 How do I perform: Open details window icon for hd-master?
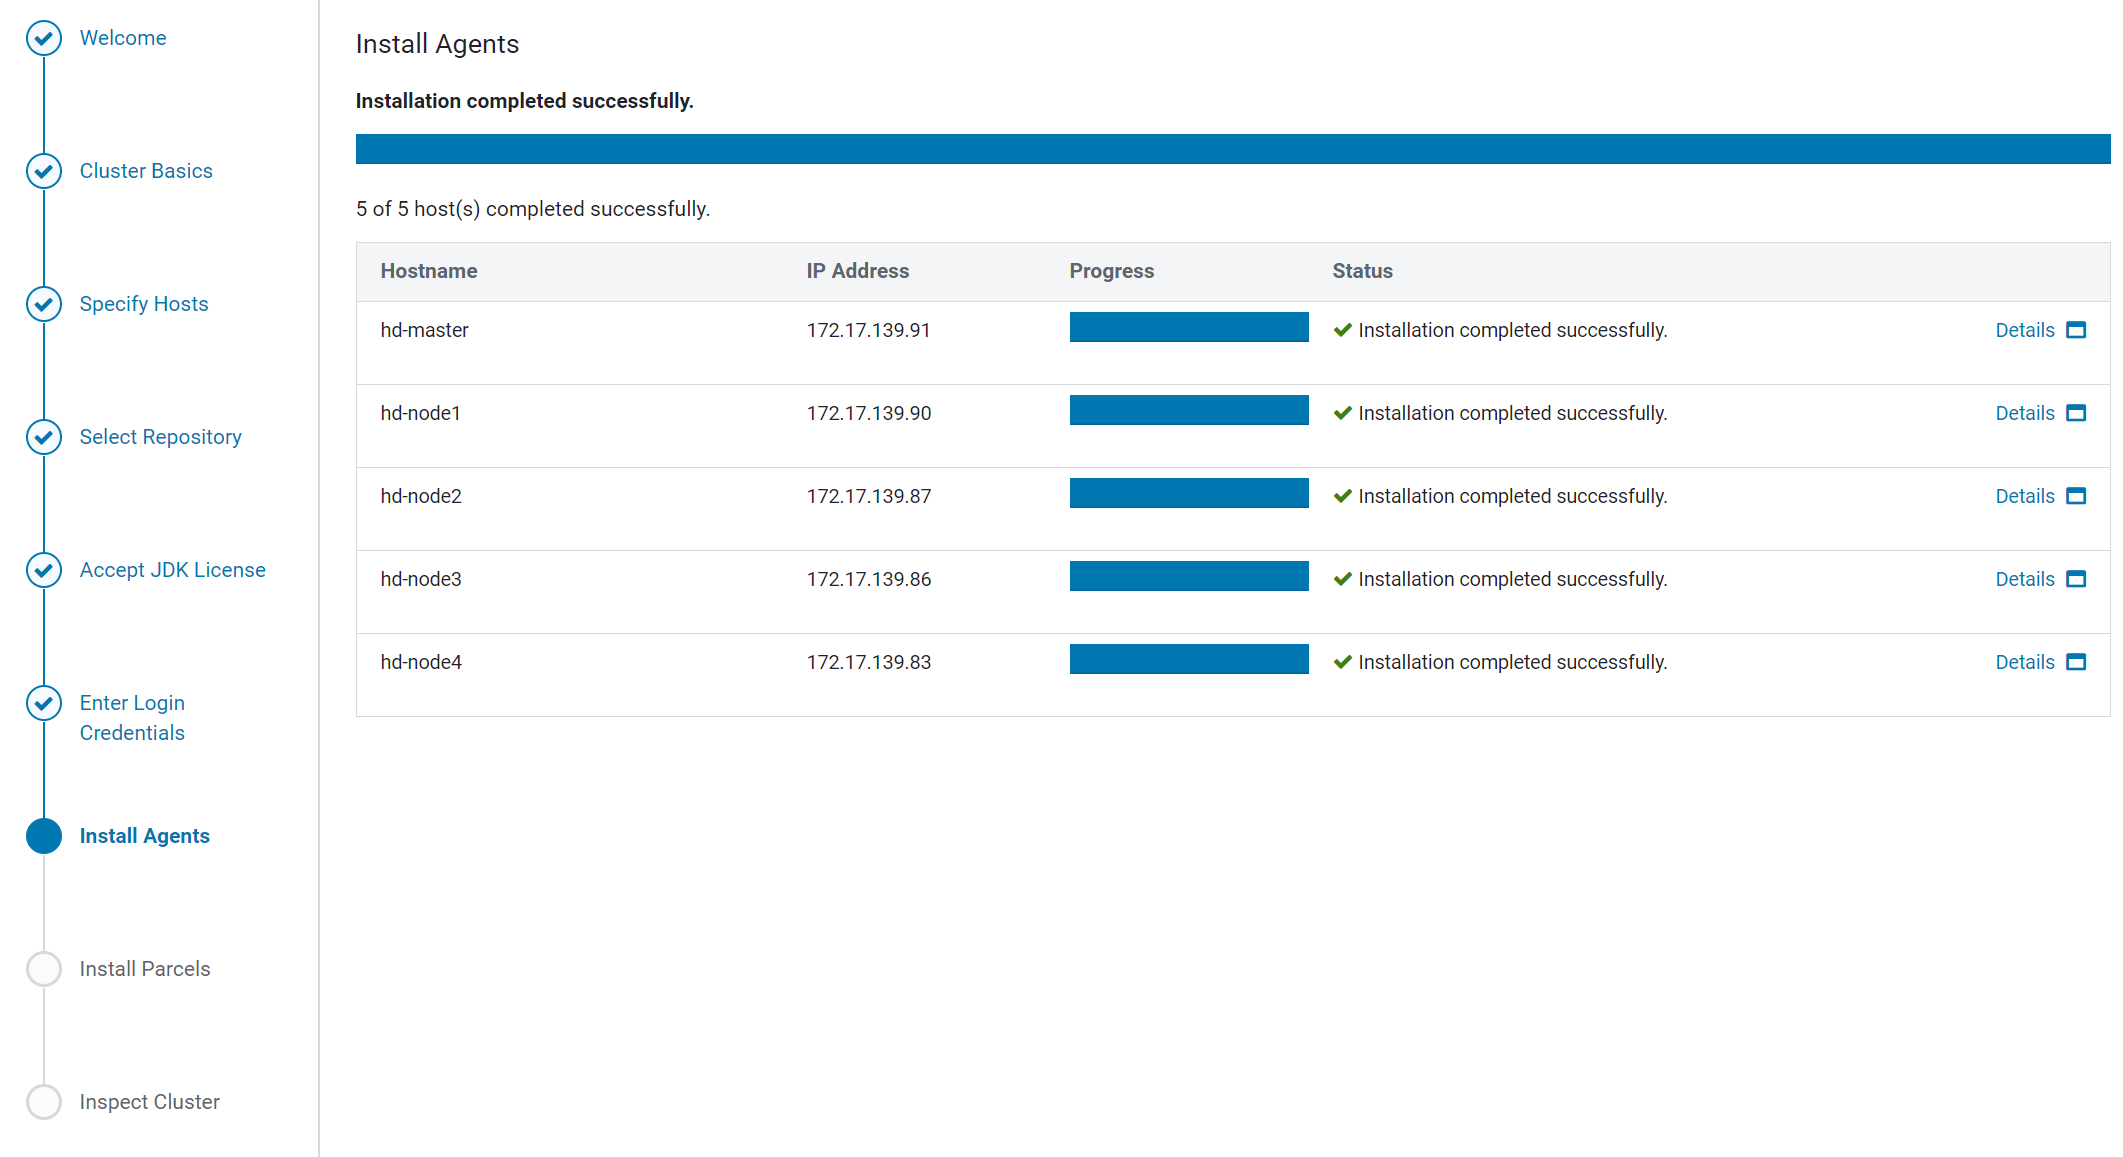click(2076, 330)
